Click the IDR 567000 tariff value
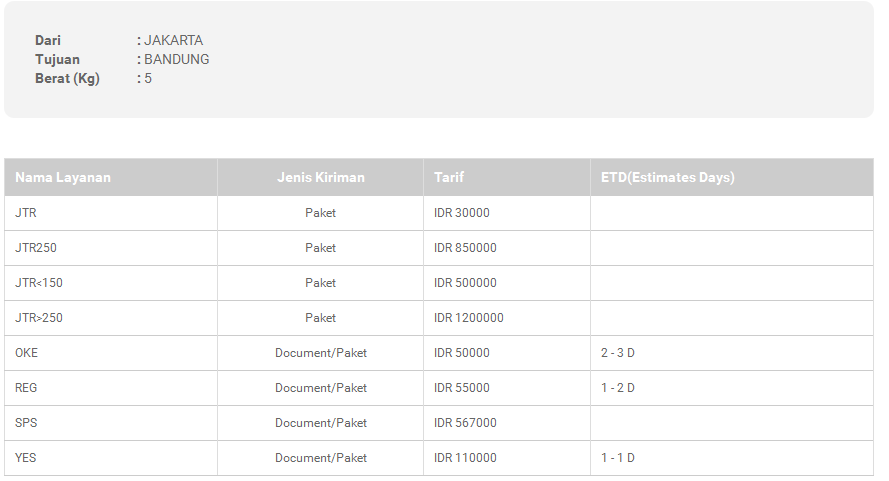889x481 pixels. click(465, 423)
